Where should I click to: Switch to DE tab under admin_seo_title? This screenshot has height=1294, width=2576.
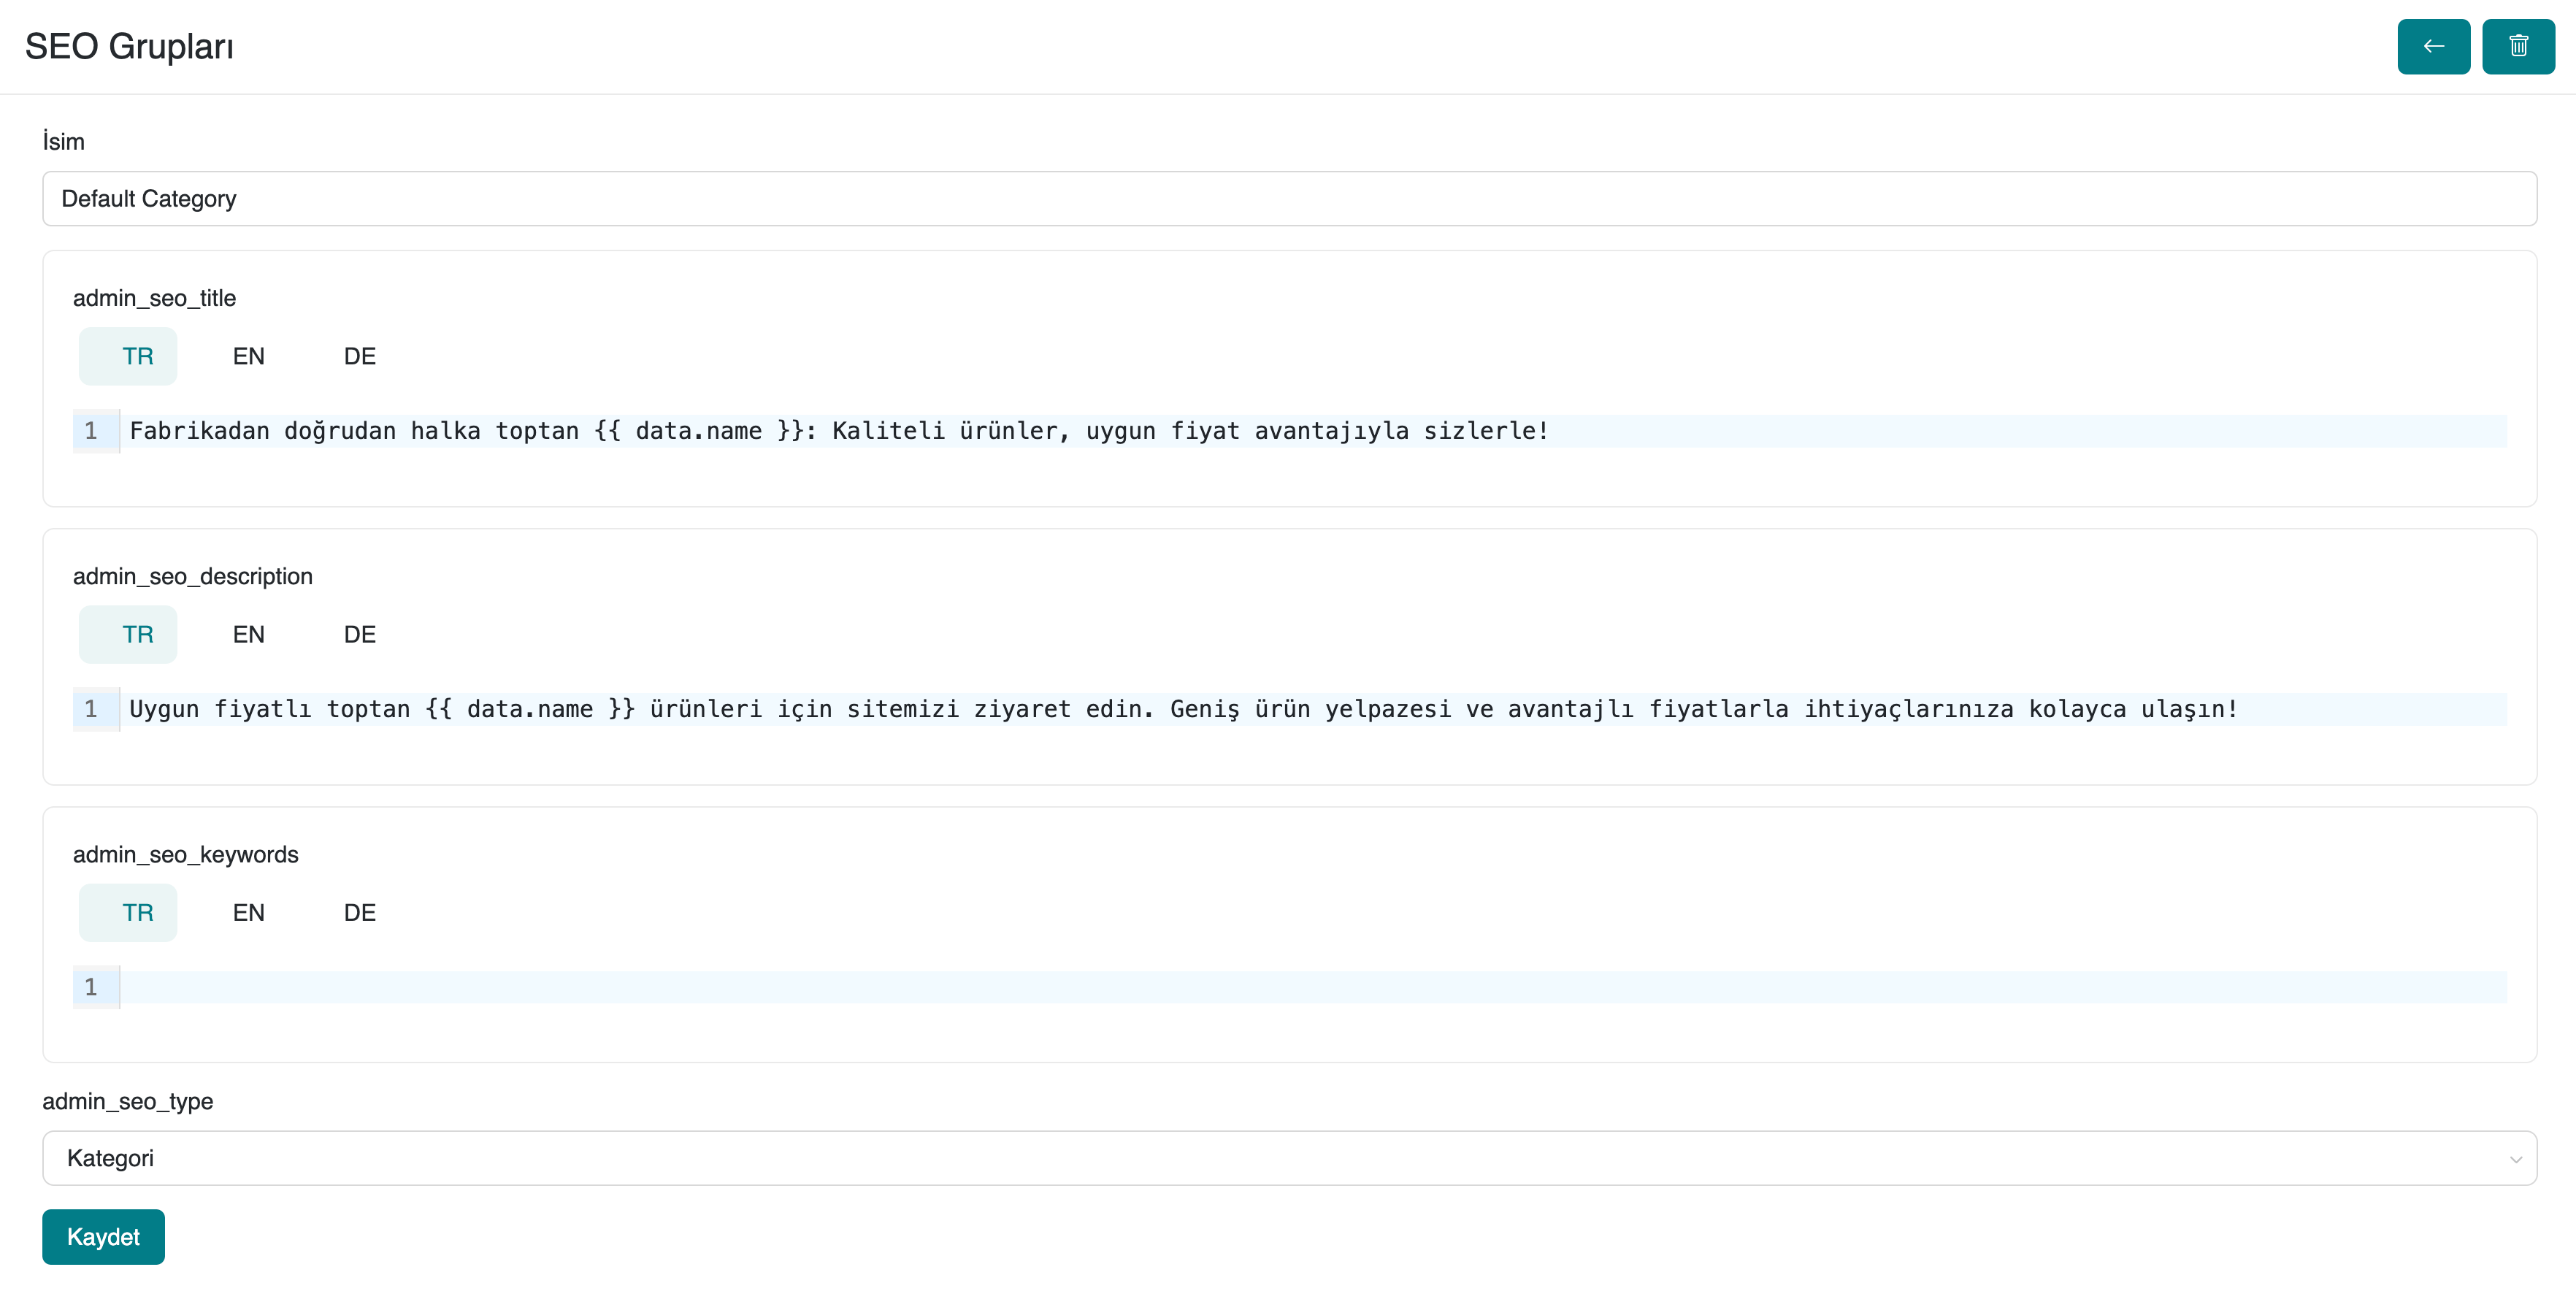click(x=359, y=356)
